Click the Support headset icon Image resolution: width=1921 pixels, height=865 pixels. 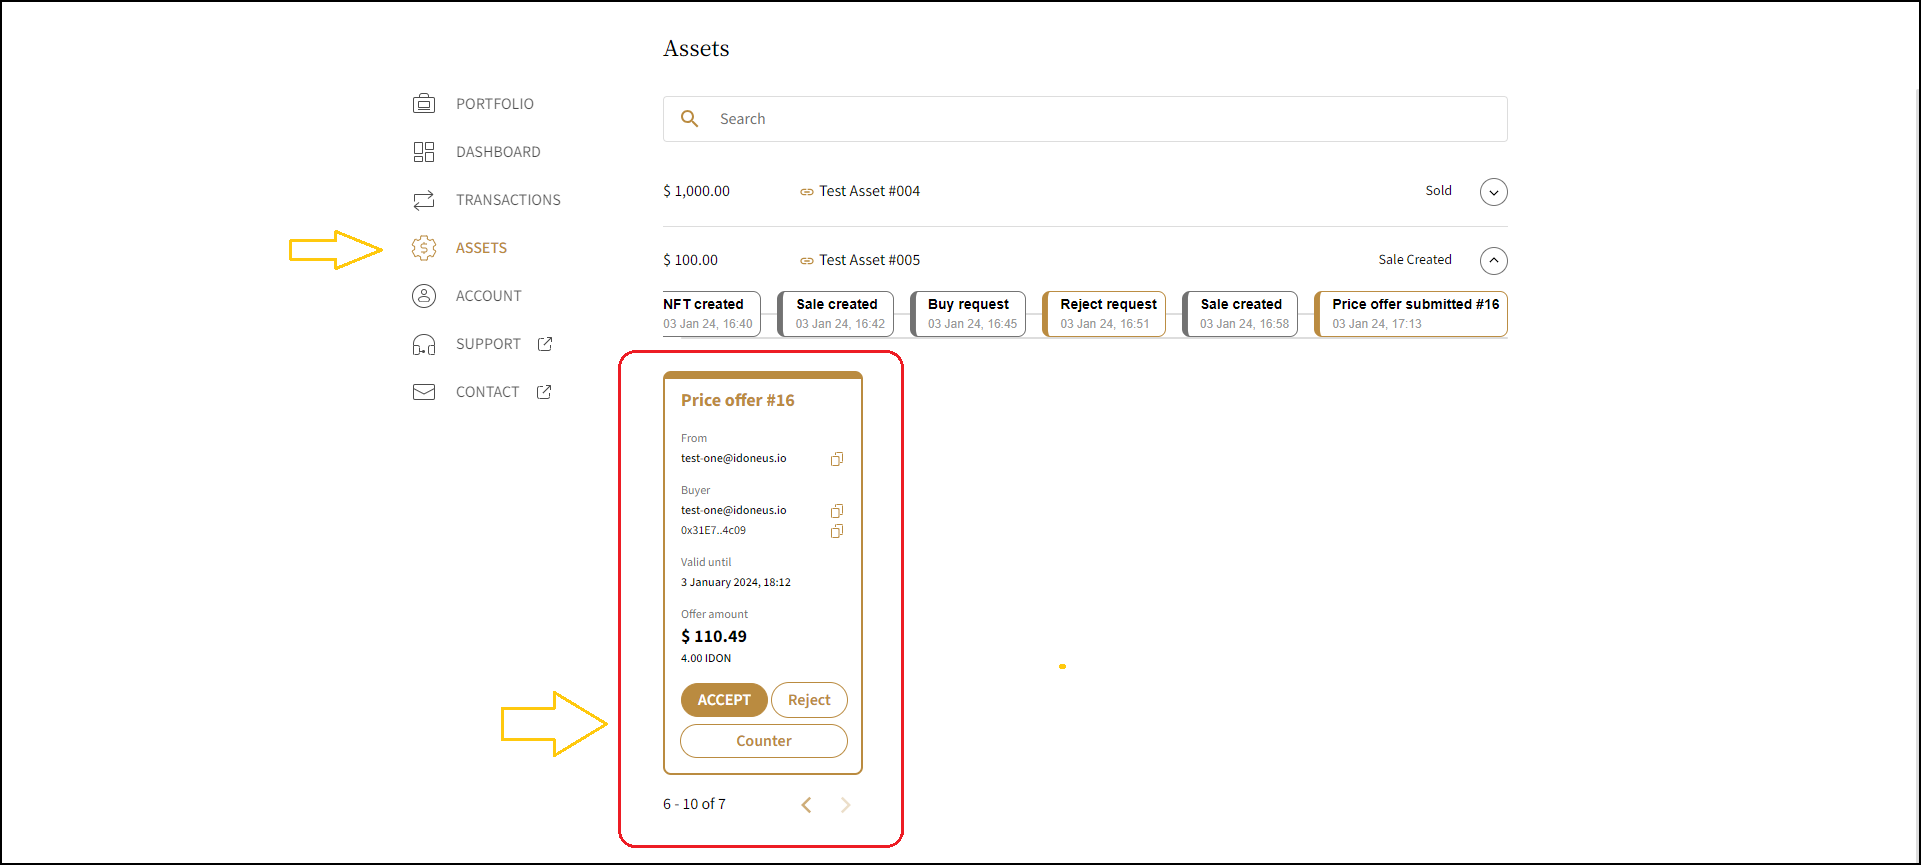(x=424, y=344)
